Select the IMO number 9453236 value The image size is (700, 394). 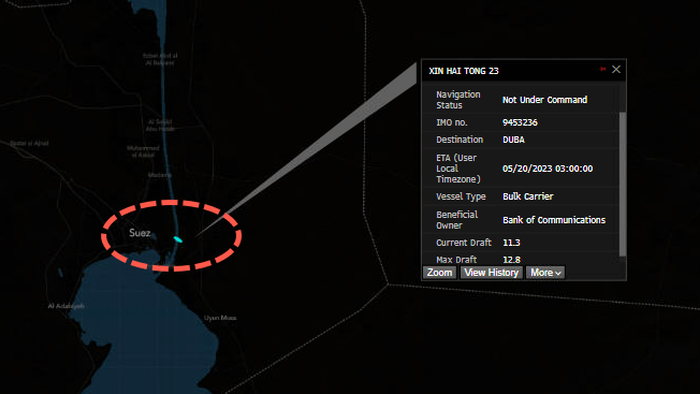(x=520, y=123)
